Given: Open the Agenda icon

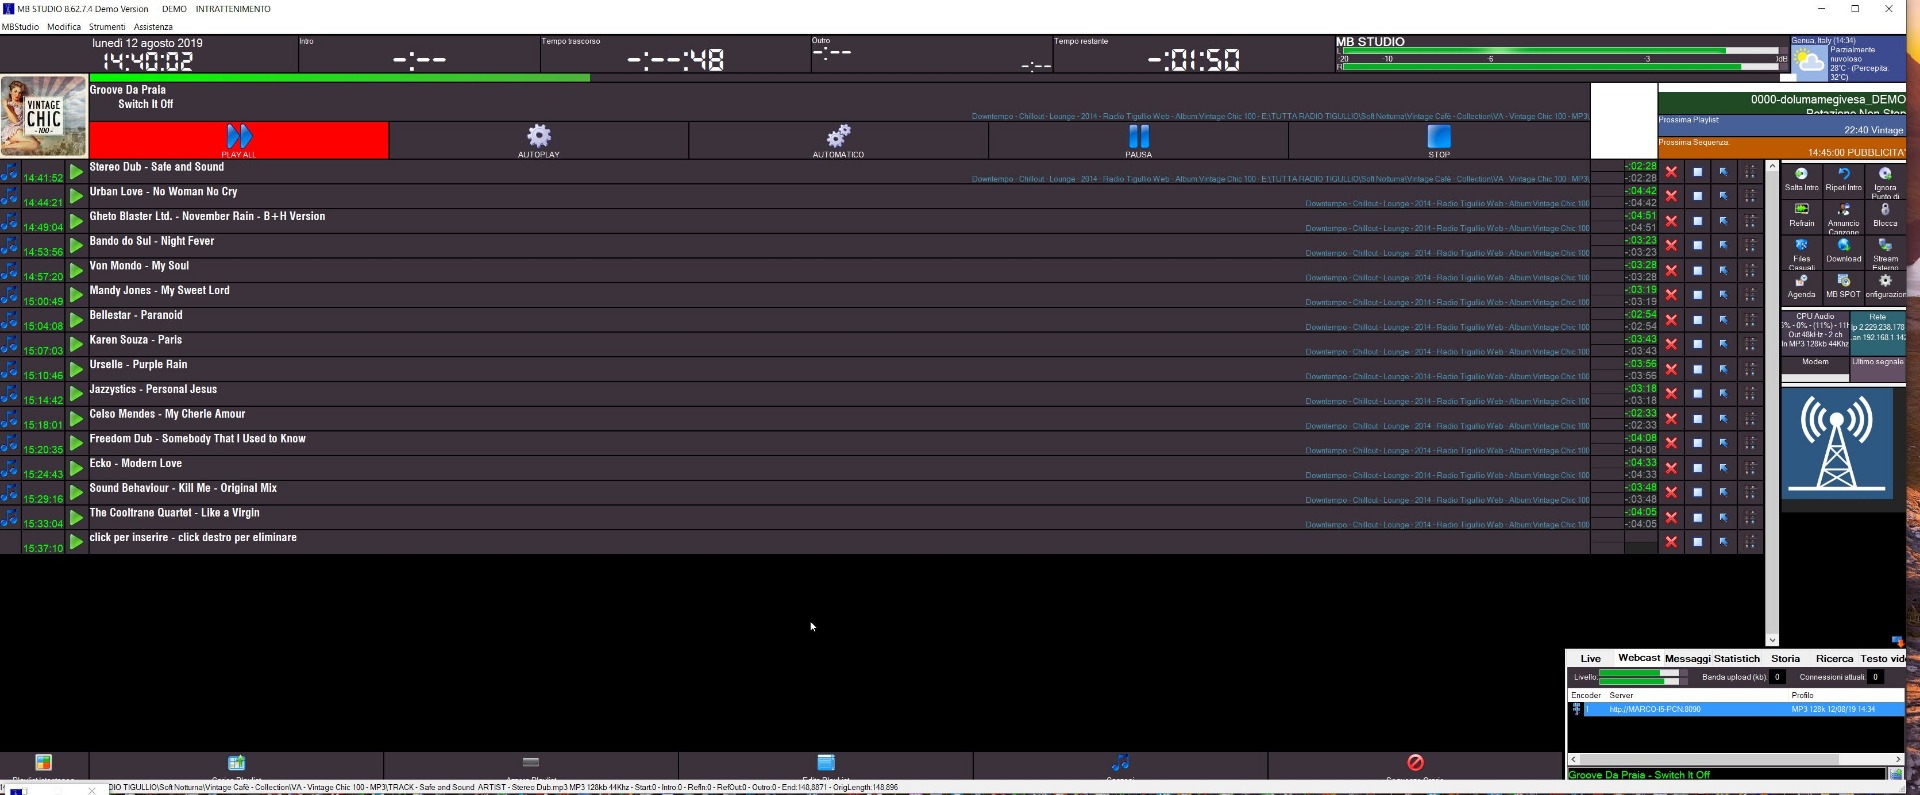Looking at the screenshot, I should [x=1801, y=283].
